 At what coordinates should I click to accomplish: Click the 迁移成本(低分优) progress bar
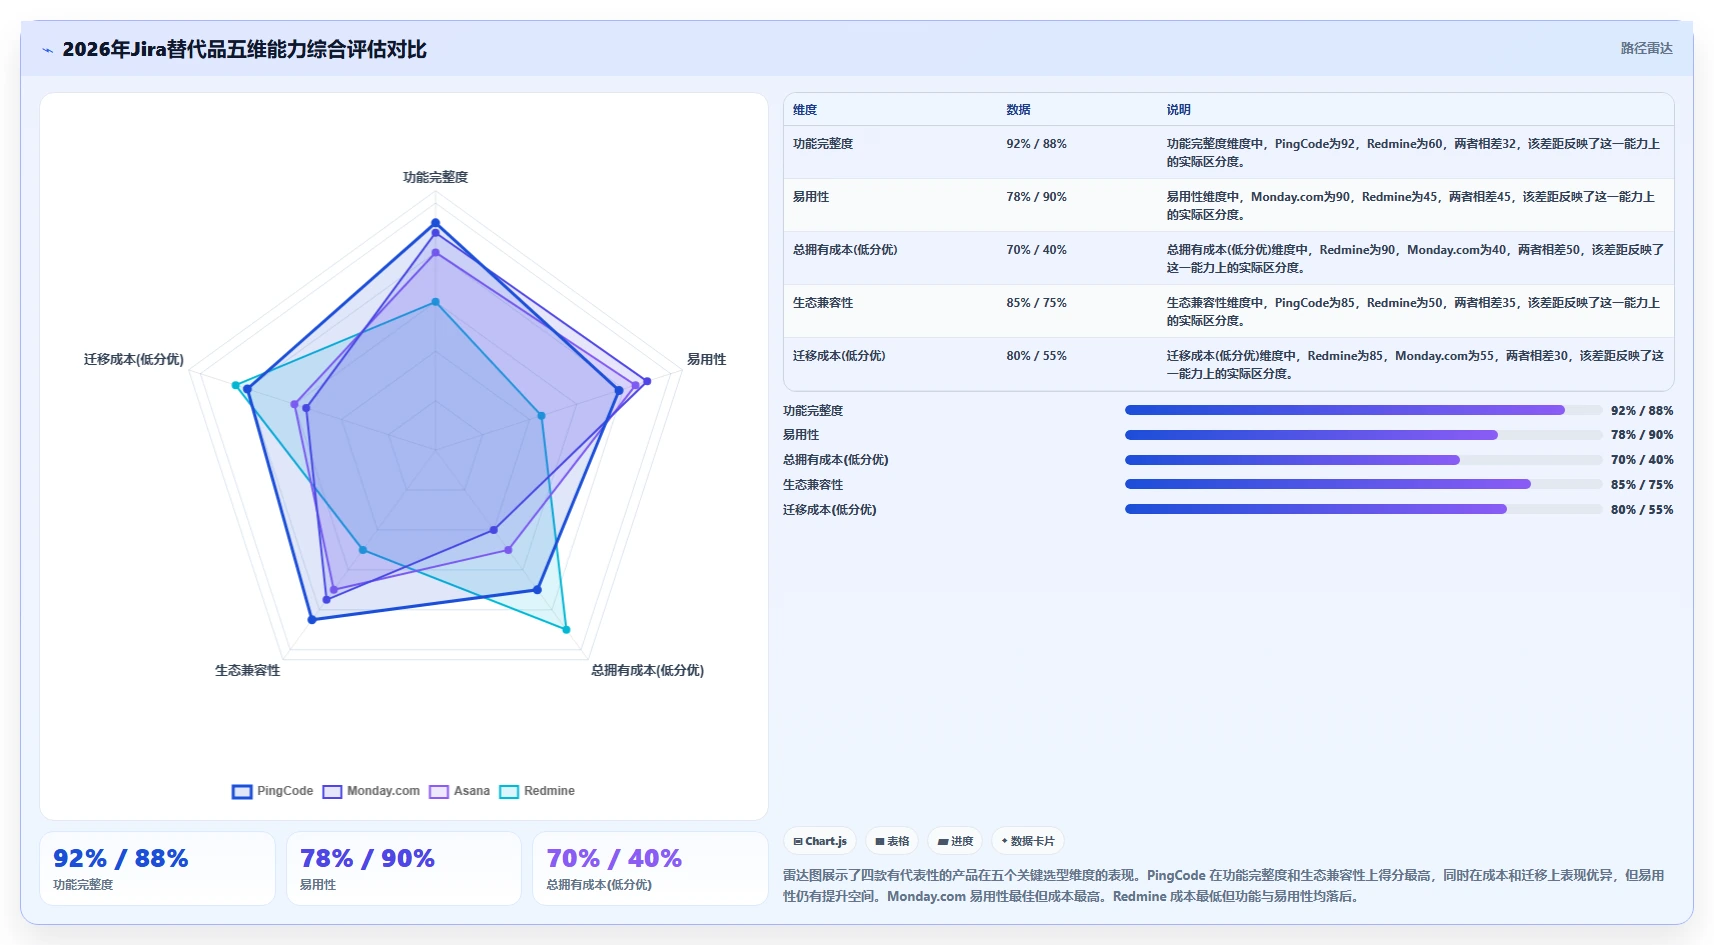tap(1363, 509)
